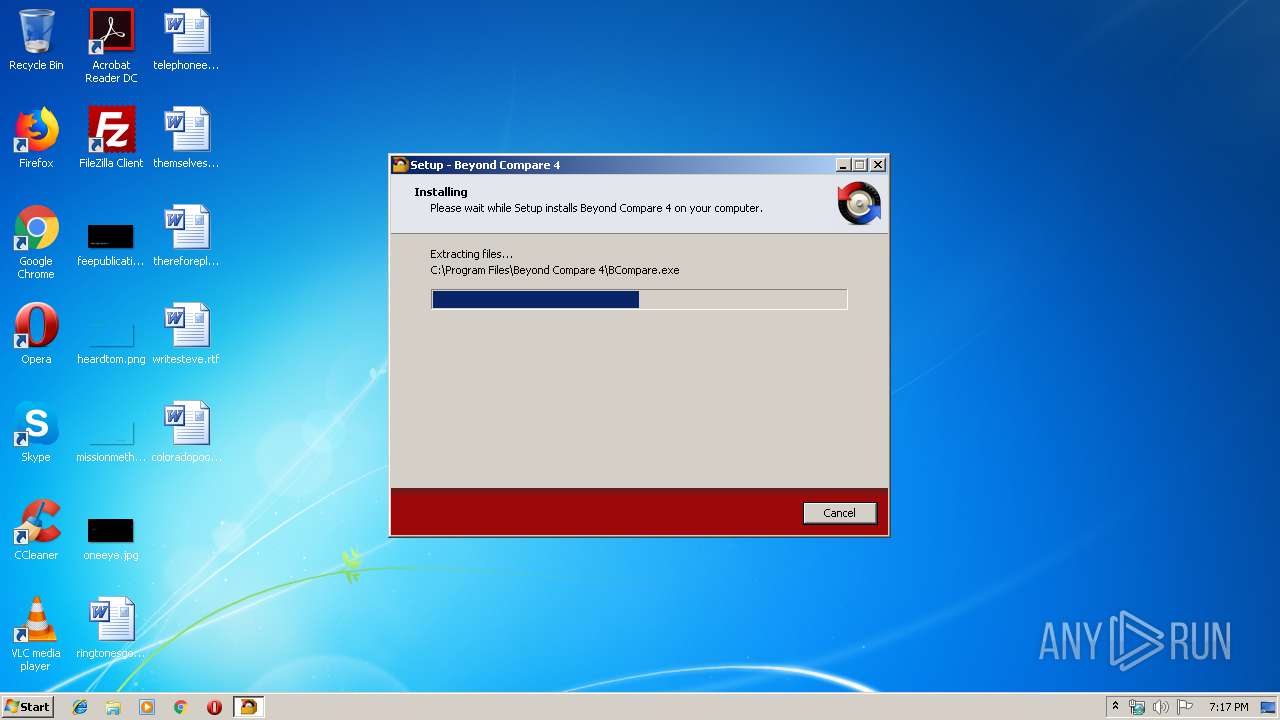Open Chrome from the taskbar
Image resolution: width=1280 pixels, height=720 pixels.
click(180, 707)
